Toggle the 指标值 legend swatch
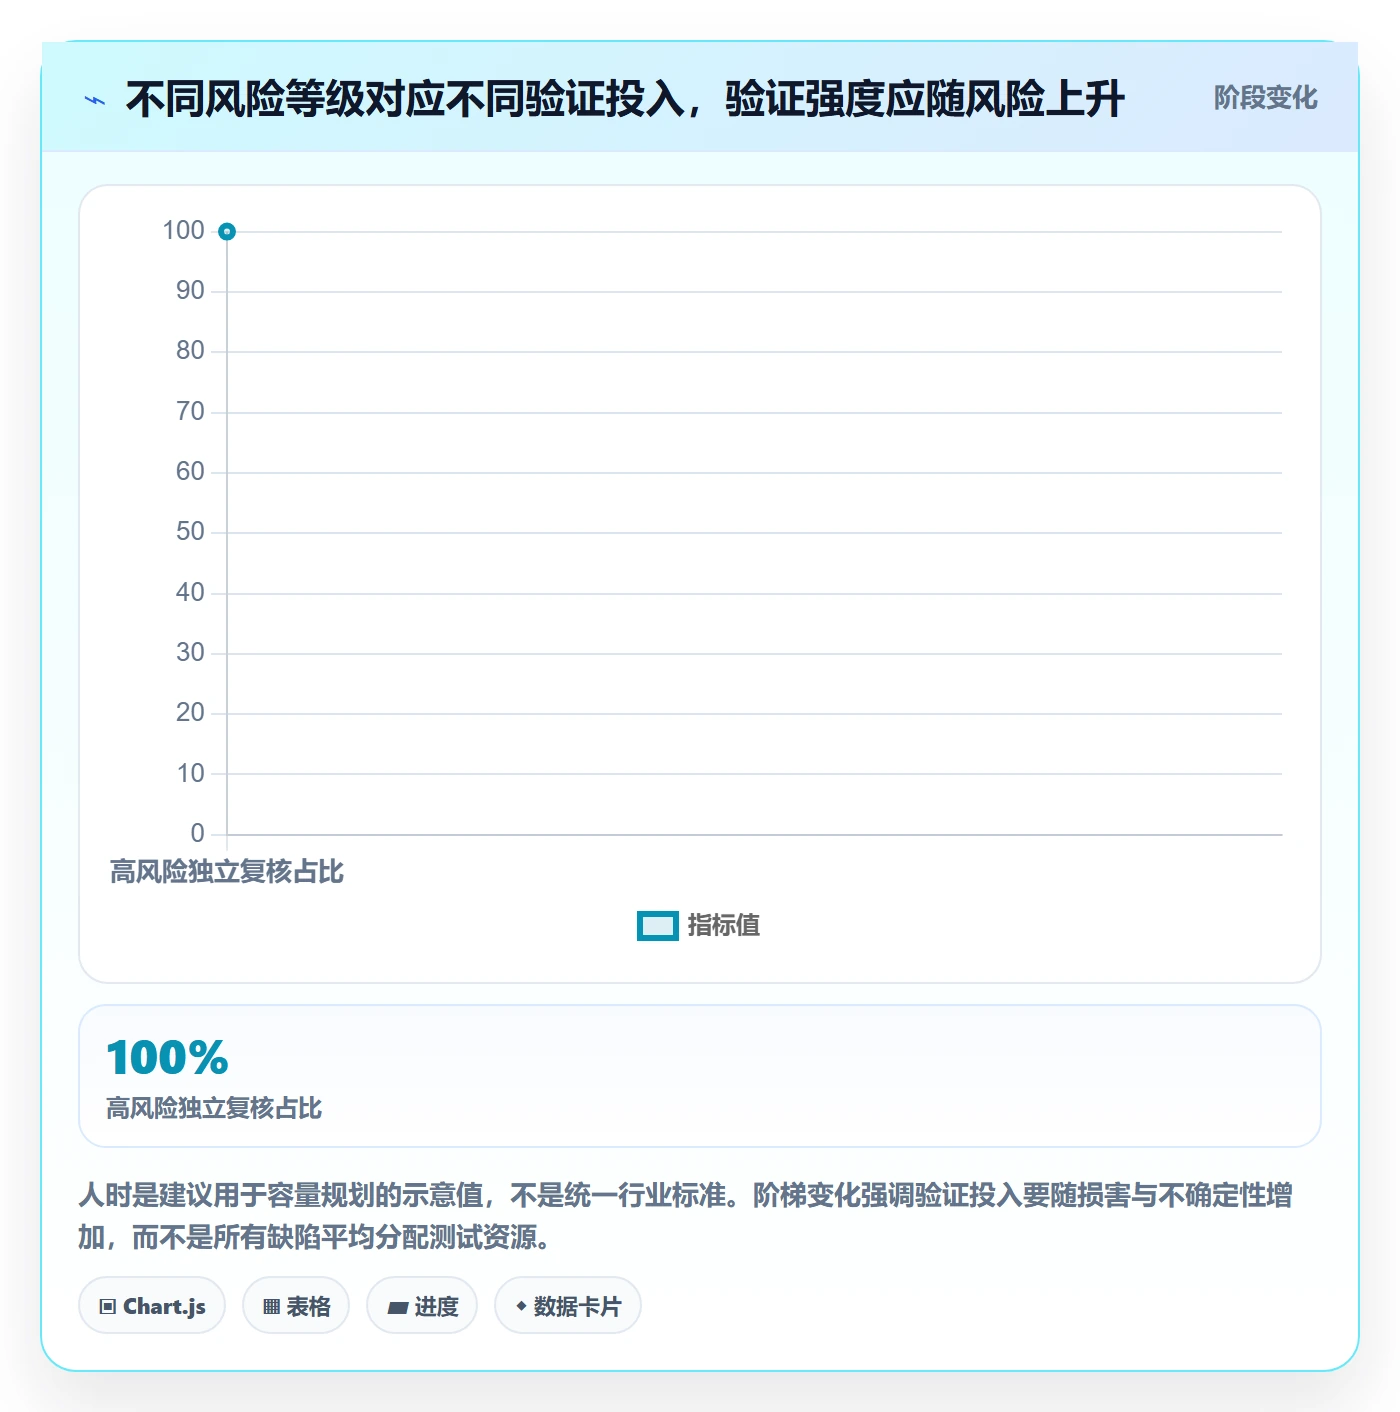Image resolution: width=1400 pixels, height=1412 pixels. click(658, 926)
